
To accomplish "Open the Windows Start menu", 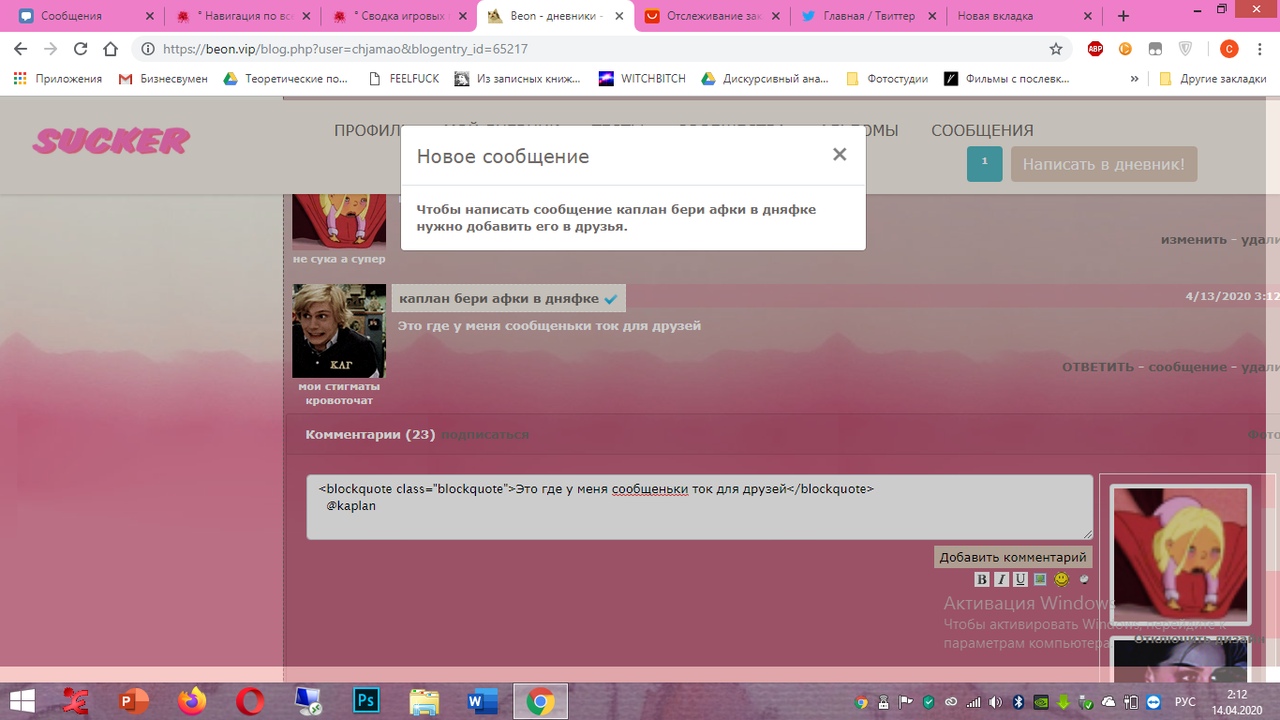I will 22,701.
